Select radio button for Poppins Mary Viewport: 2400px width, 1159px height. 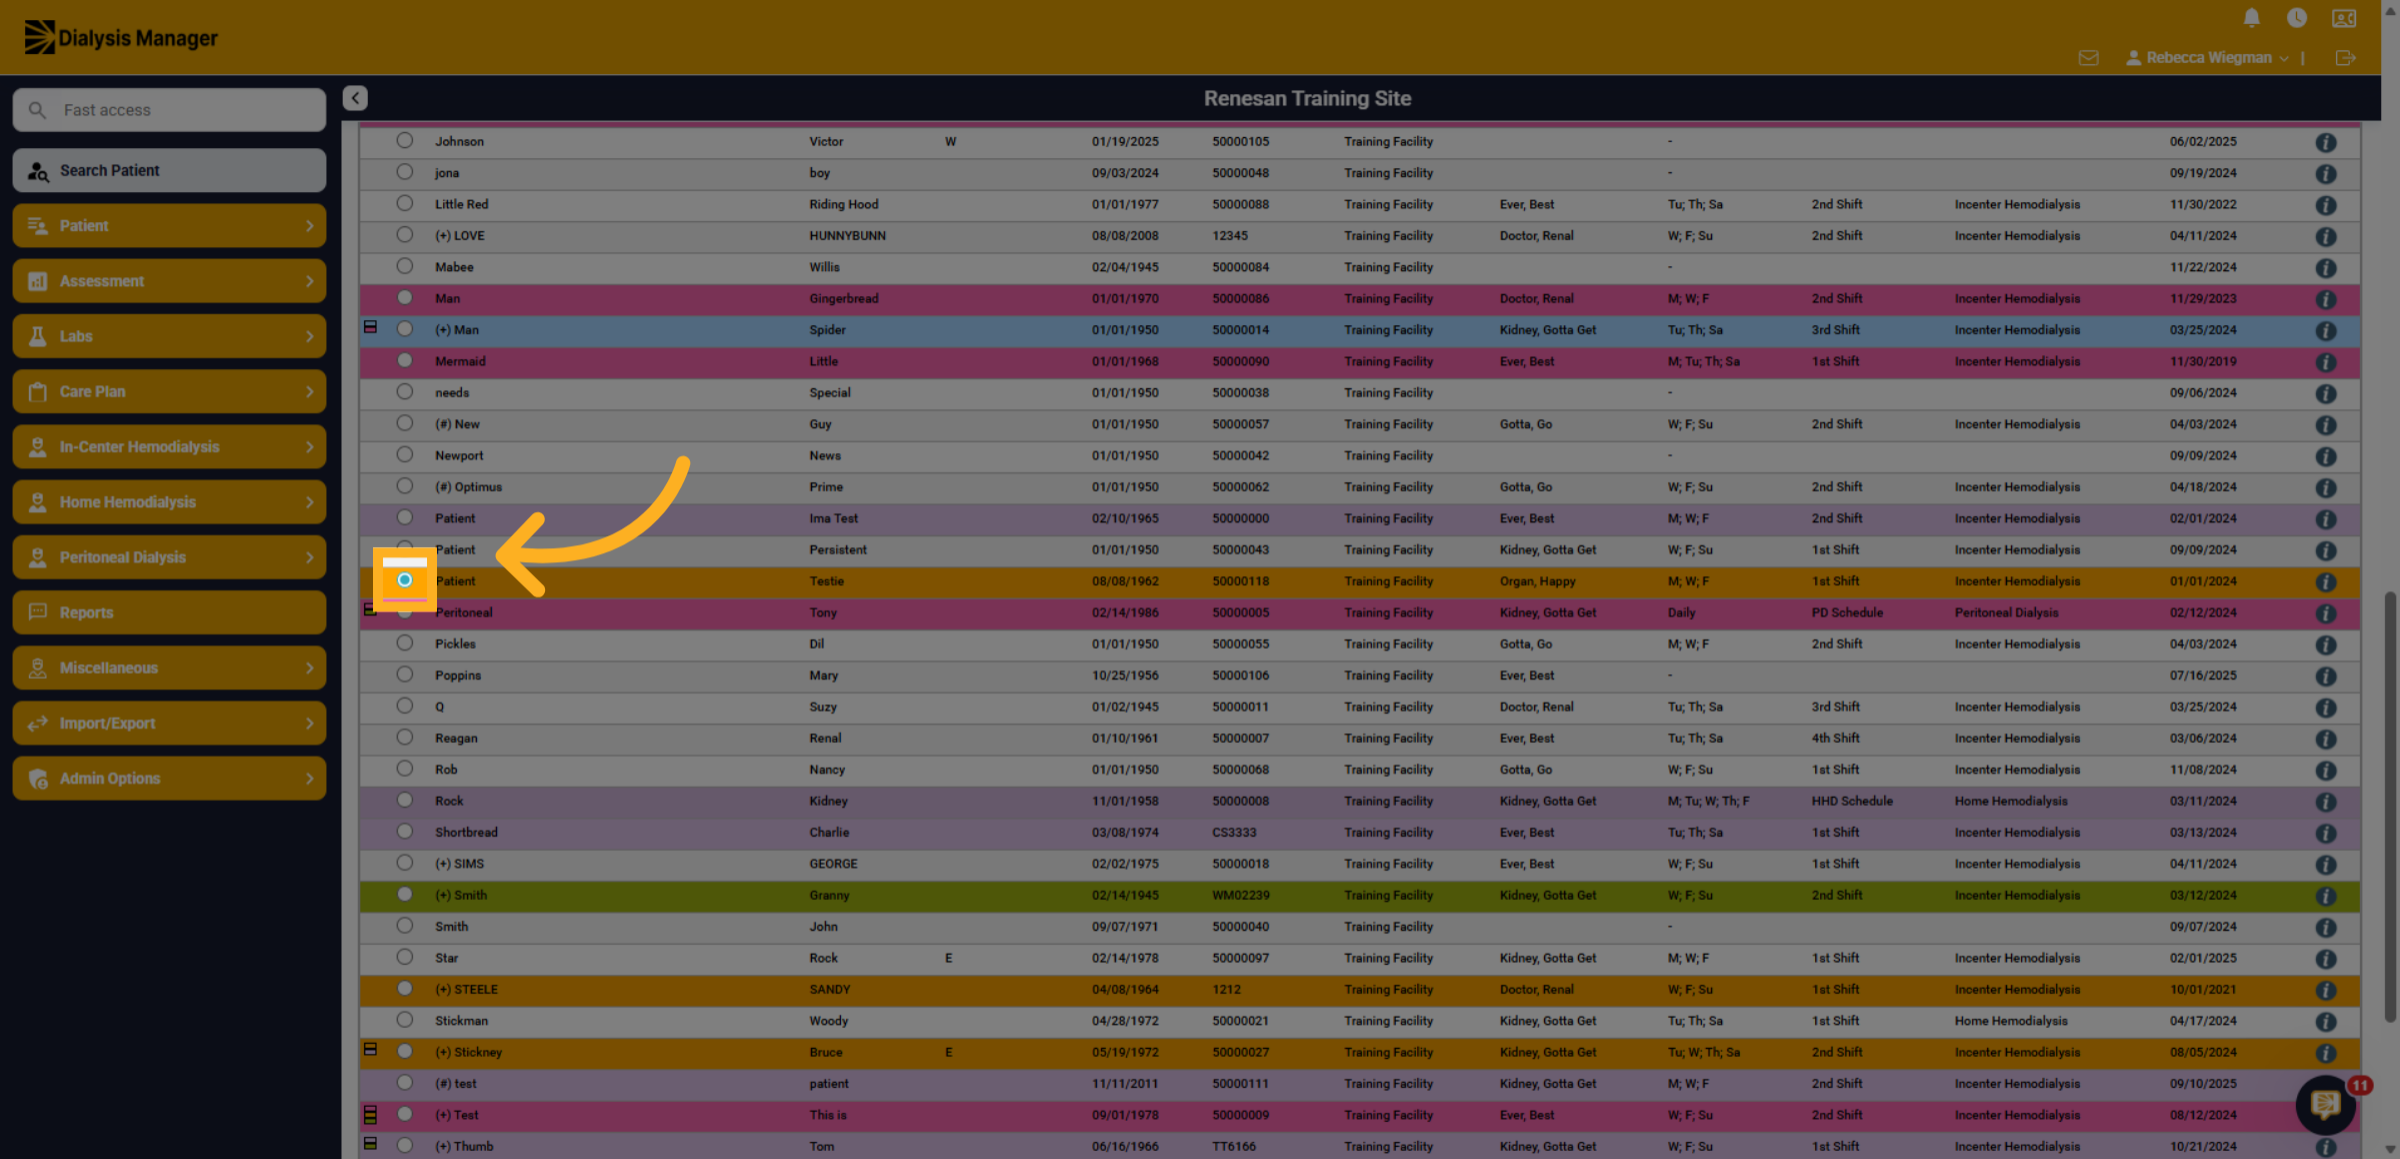click(404, 675)
